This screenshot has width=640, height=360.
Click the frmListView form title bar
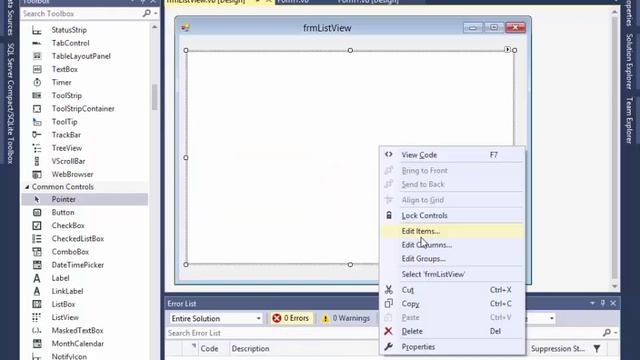coord(327,28)
